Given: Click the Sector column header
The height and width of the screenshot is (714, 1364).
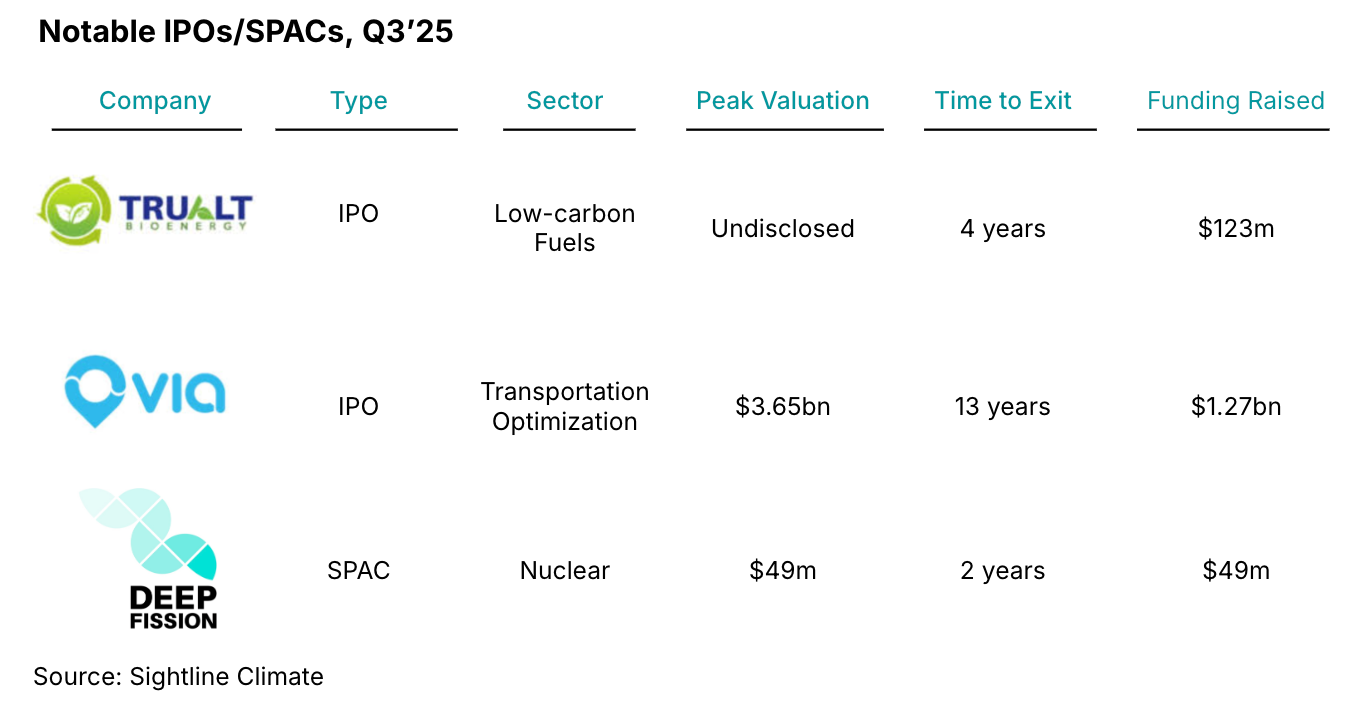Looking at the screenshot, I should tap(565, 101).
